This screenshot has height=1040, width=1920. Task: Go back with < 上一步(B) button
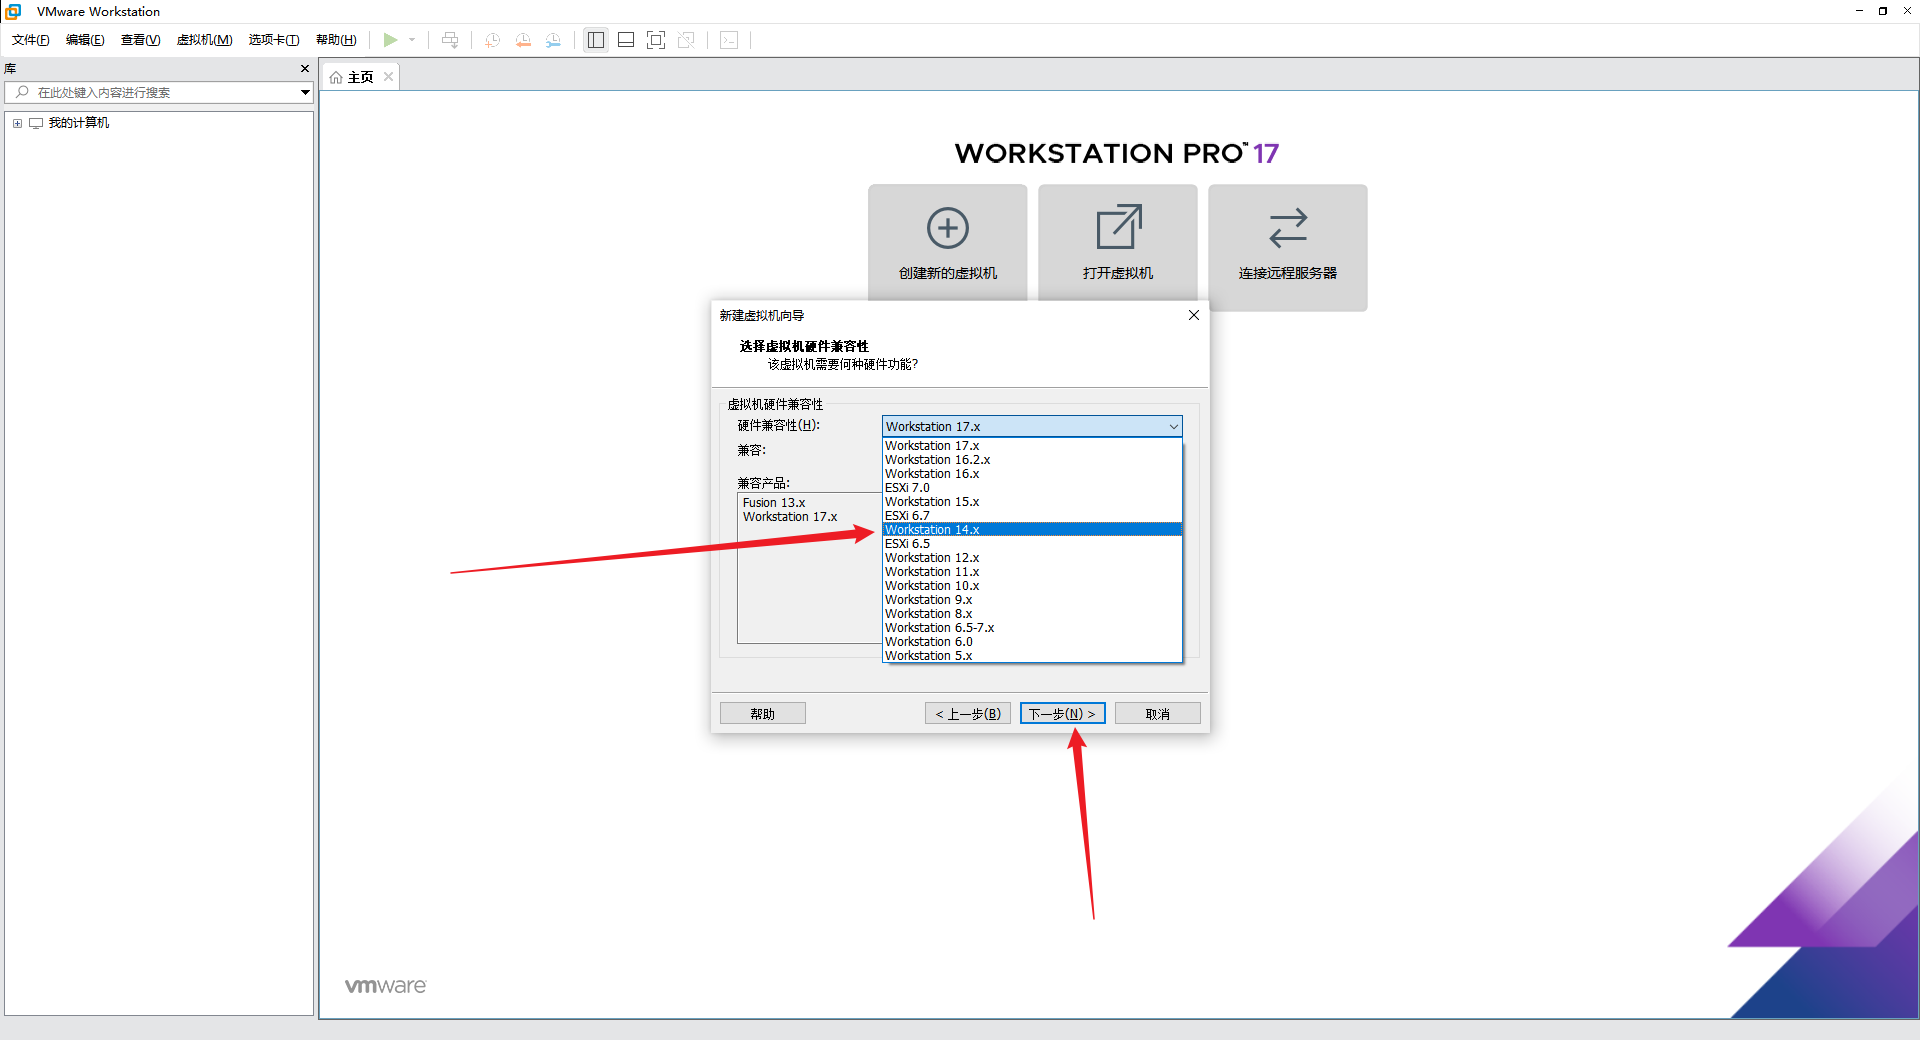point(968,714)
